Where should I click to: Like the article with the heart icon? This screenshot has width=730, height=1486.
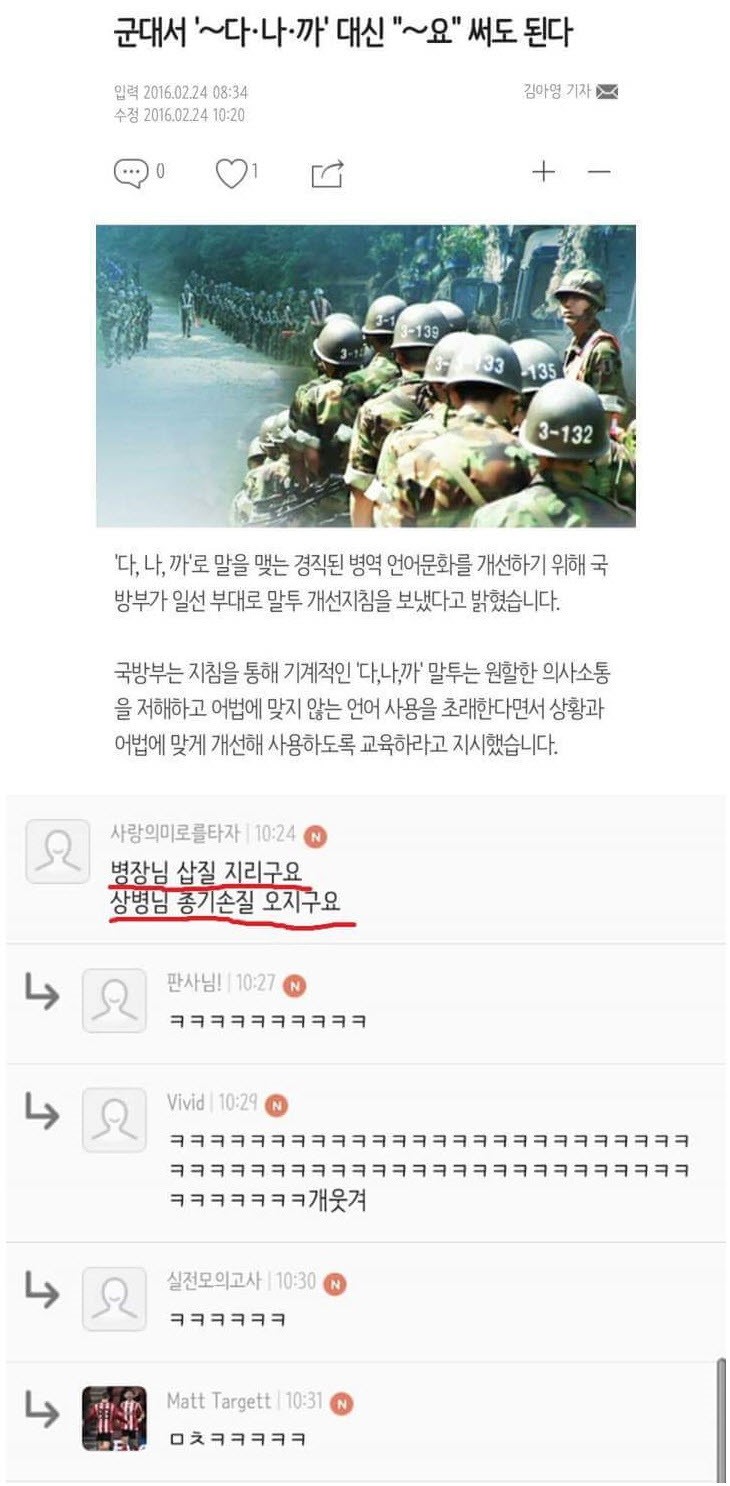point(231,173)
